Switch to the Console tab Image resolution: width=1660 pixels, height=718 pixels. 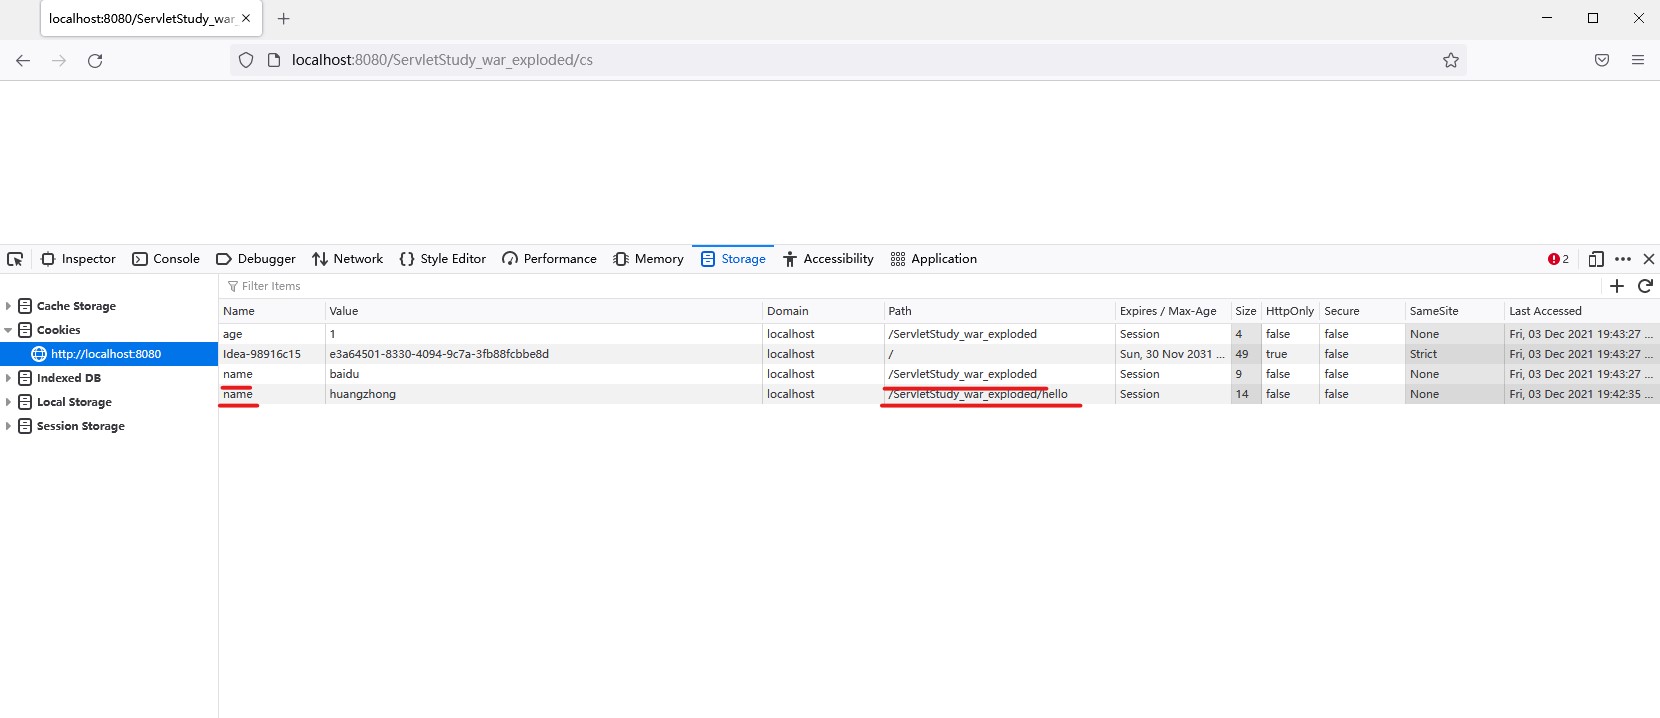tap(166, 259)
